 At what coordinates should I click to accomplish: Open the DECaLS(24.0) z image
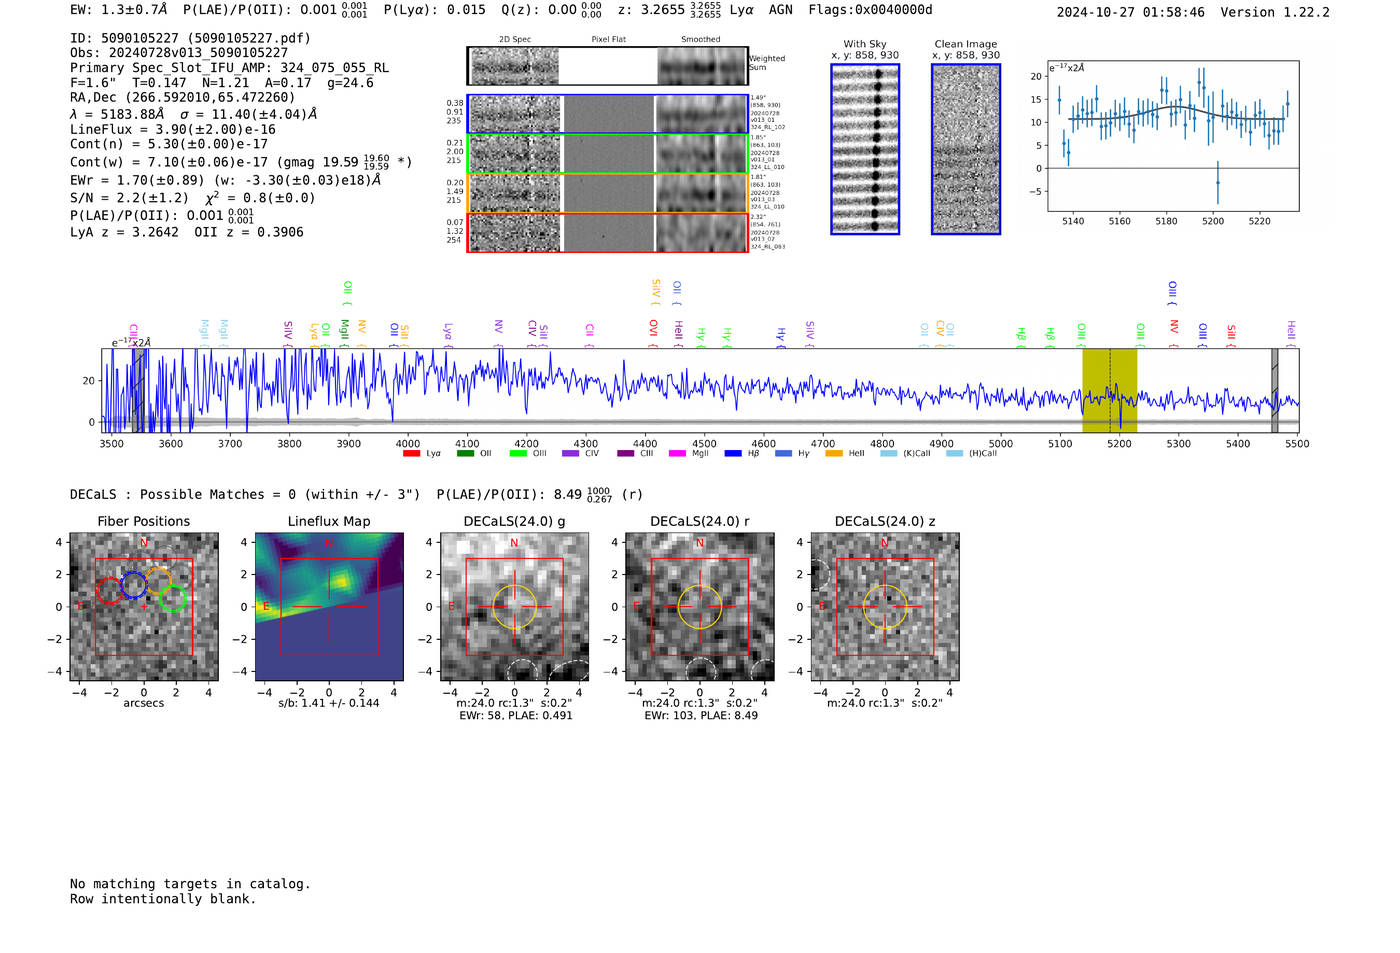885,607
